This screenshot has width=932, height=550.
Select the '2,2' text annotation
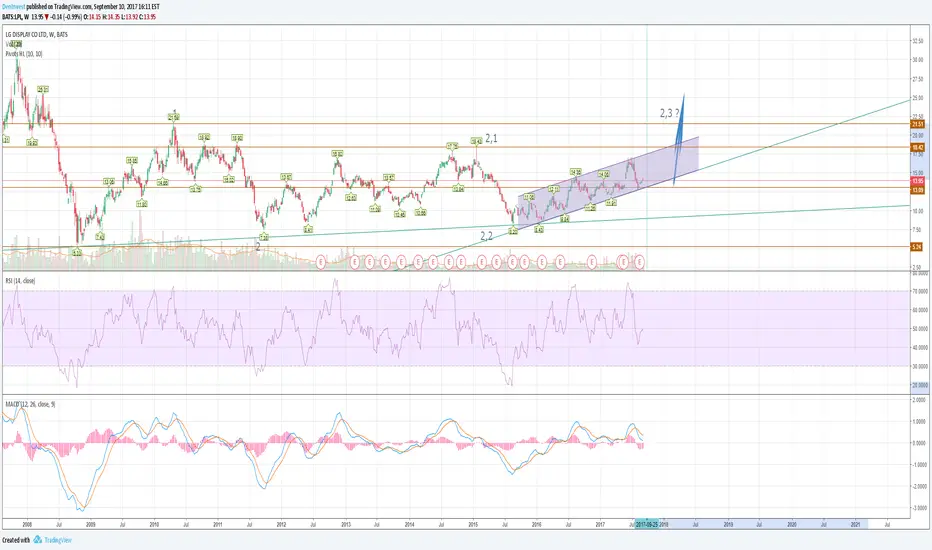point(486,236)
